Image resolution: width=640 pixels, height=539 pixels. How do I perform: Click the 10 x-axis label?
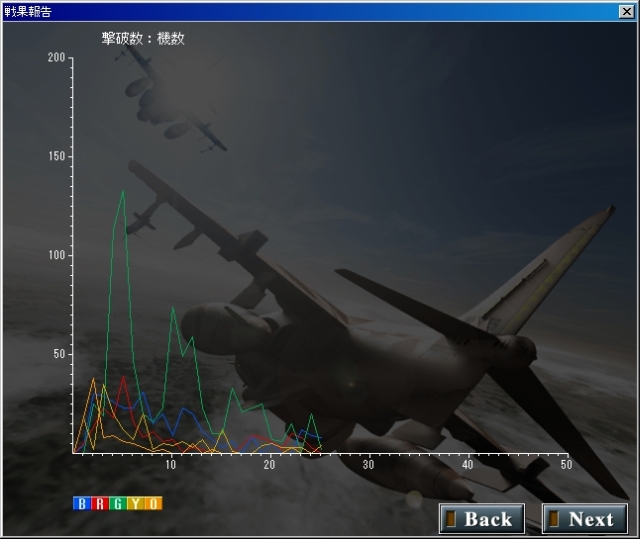click(x=171, y=464)
